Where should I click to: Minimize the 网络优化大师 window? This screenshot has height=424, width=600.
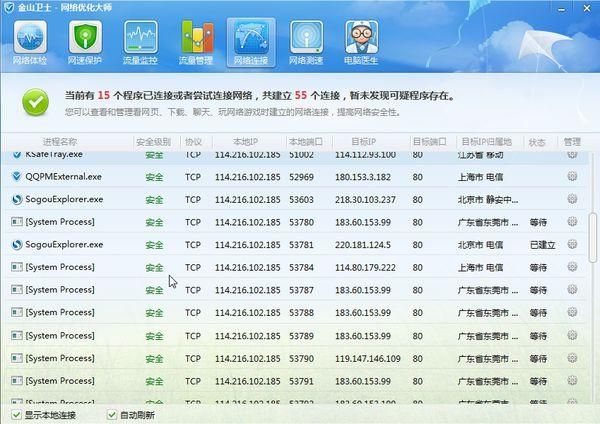561,9
